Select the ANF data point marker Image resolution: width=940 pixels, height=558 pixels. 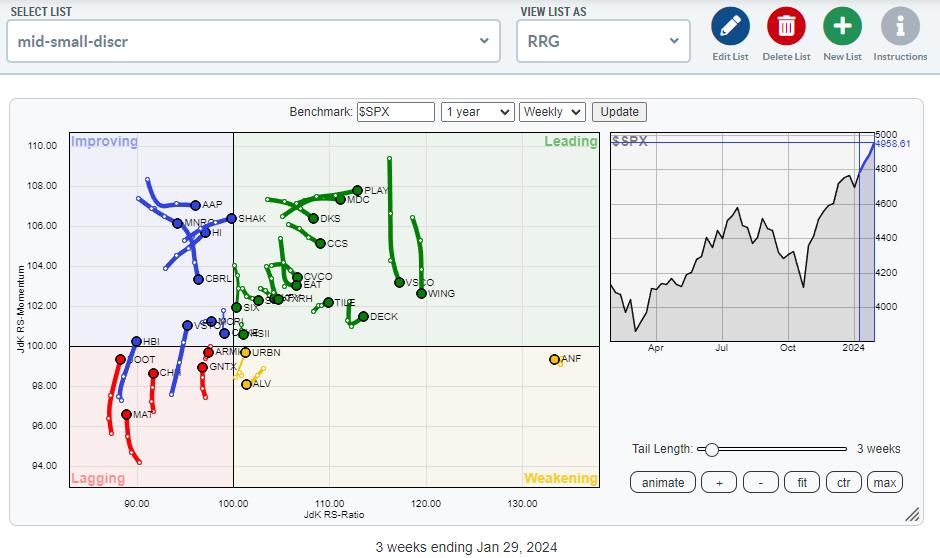click(x=554, y=359)
